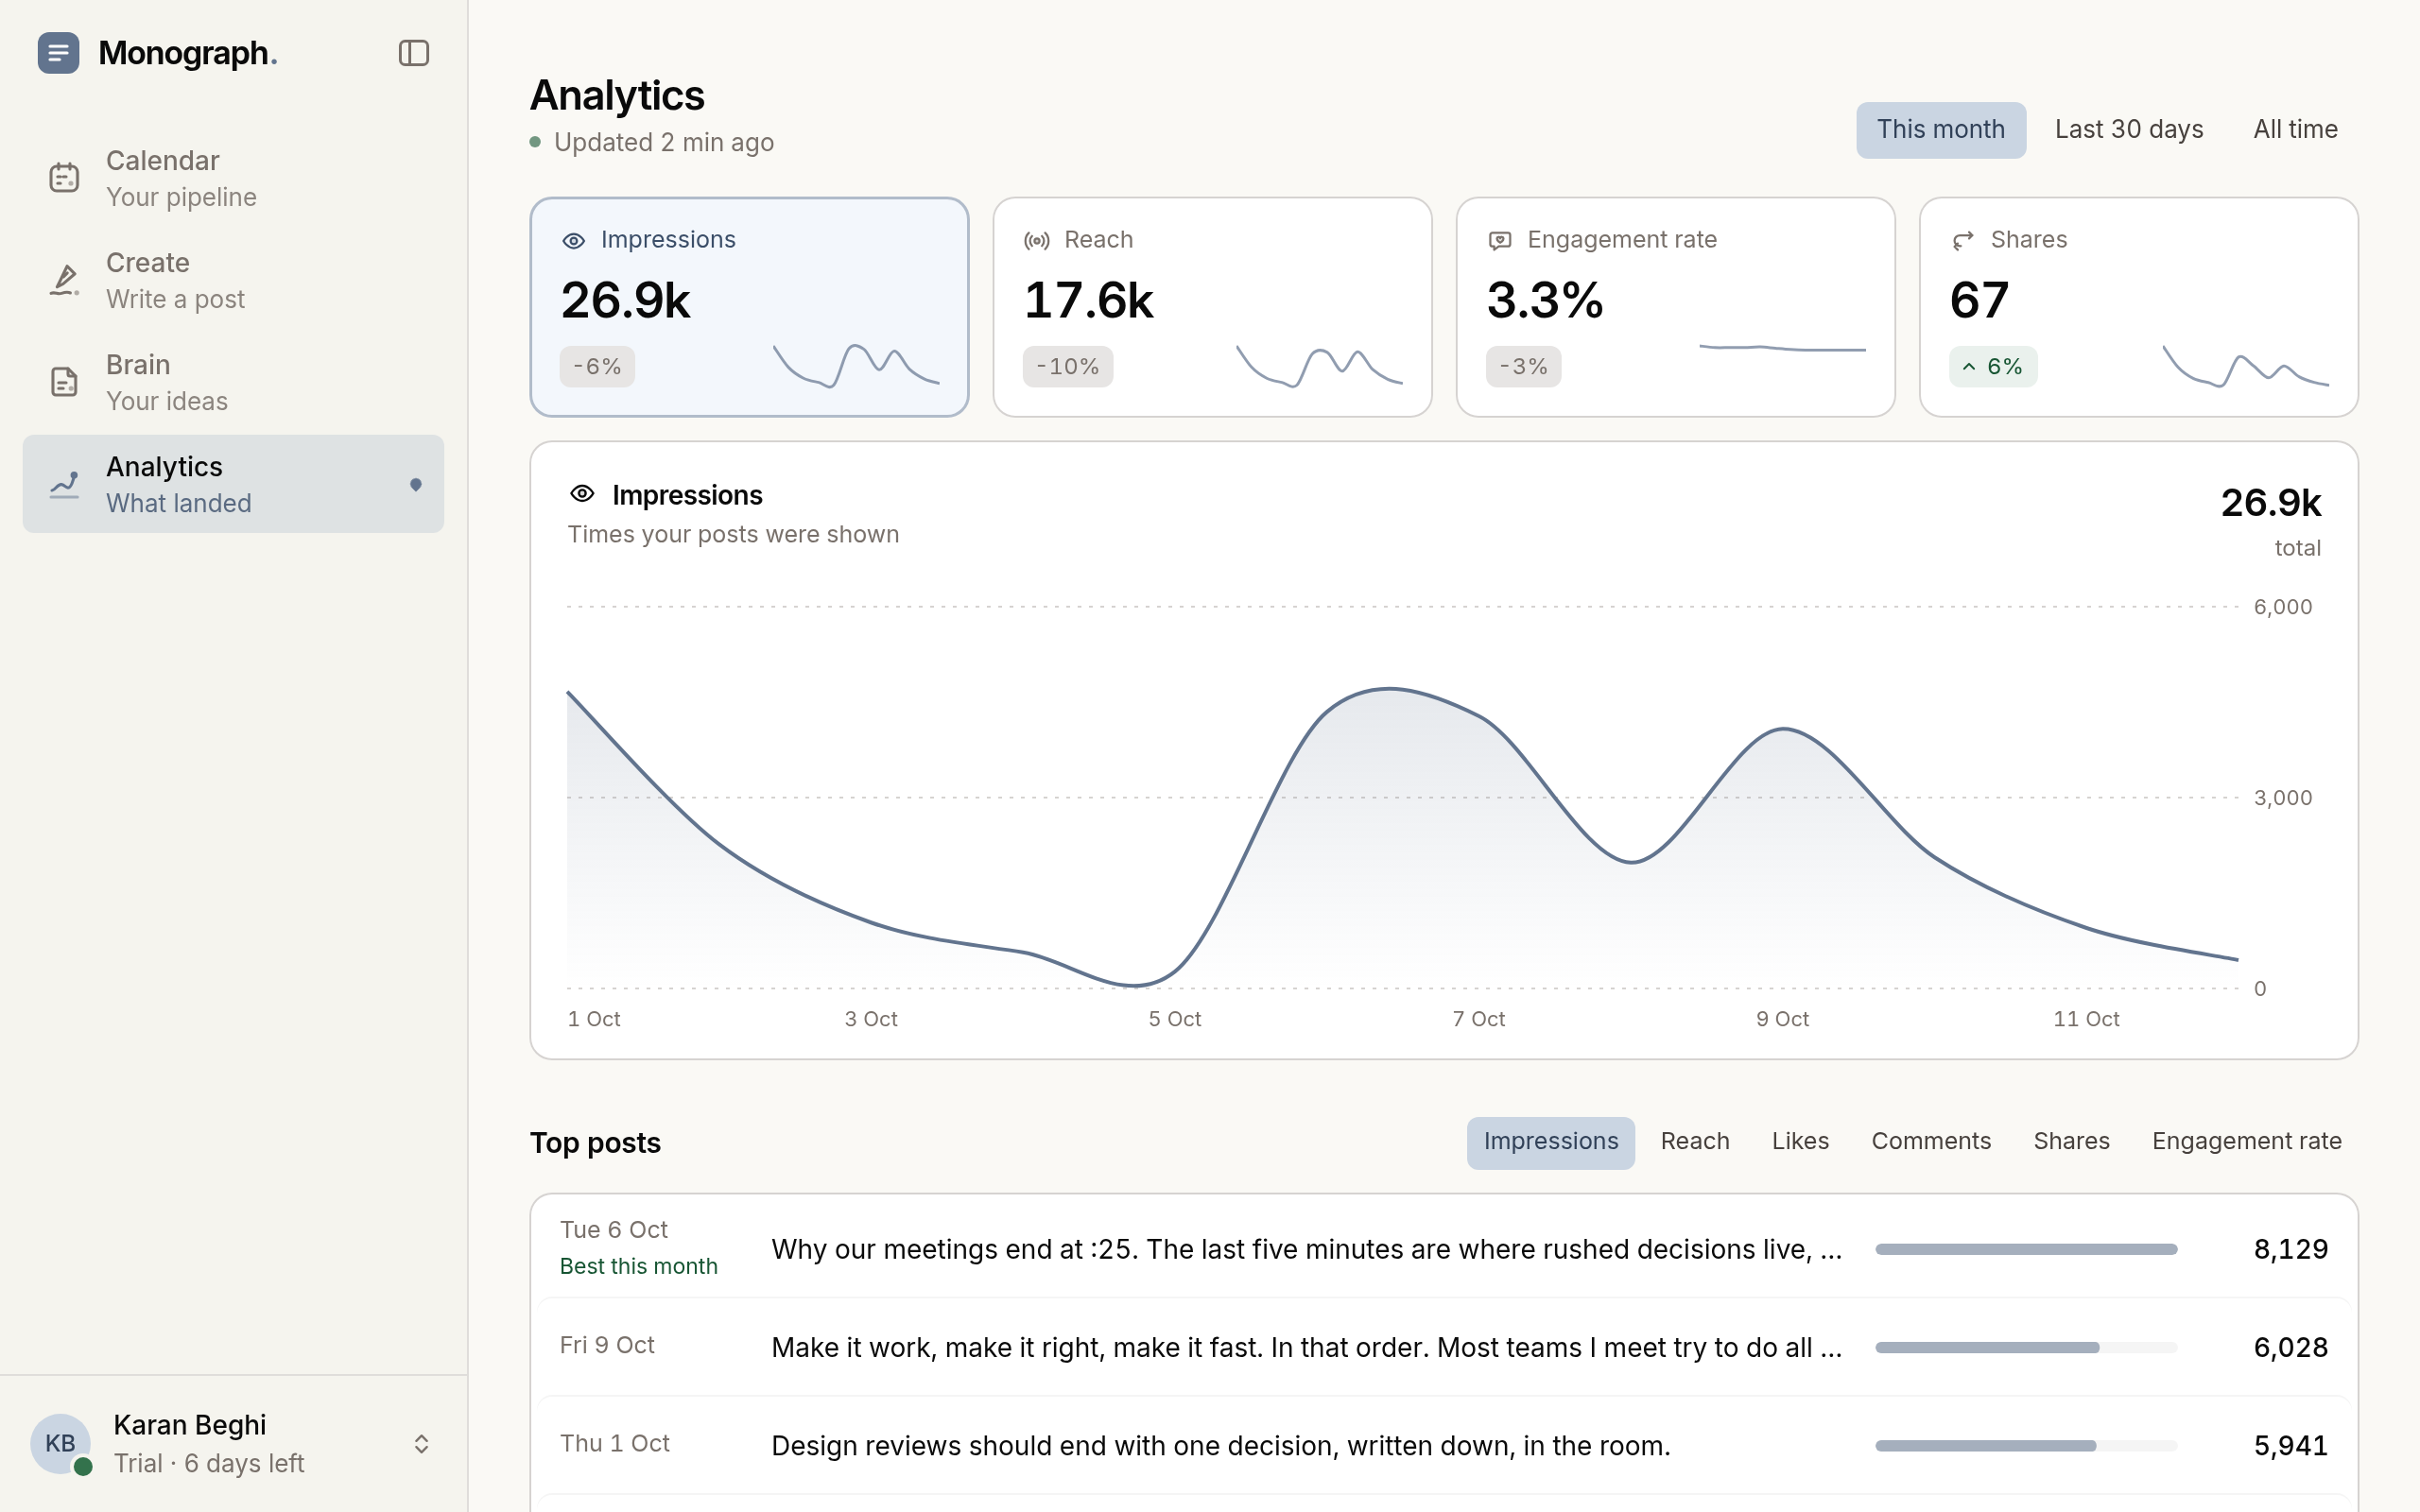
Task: Open the meetings end at :25 post
Action: [1444, 1249]
